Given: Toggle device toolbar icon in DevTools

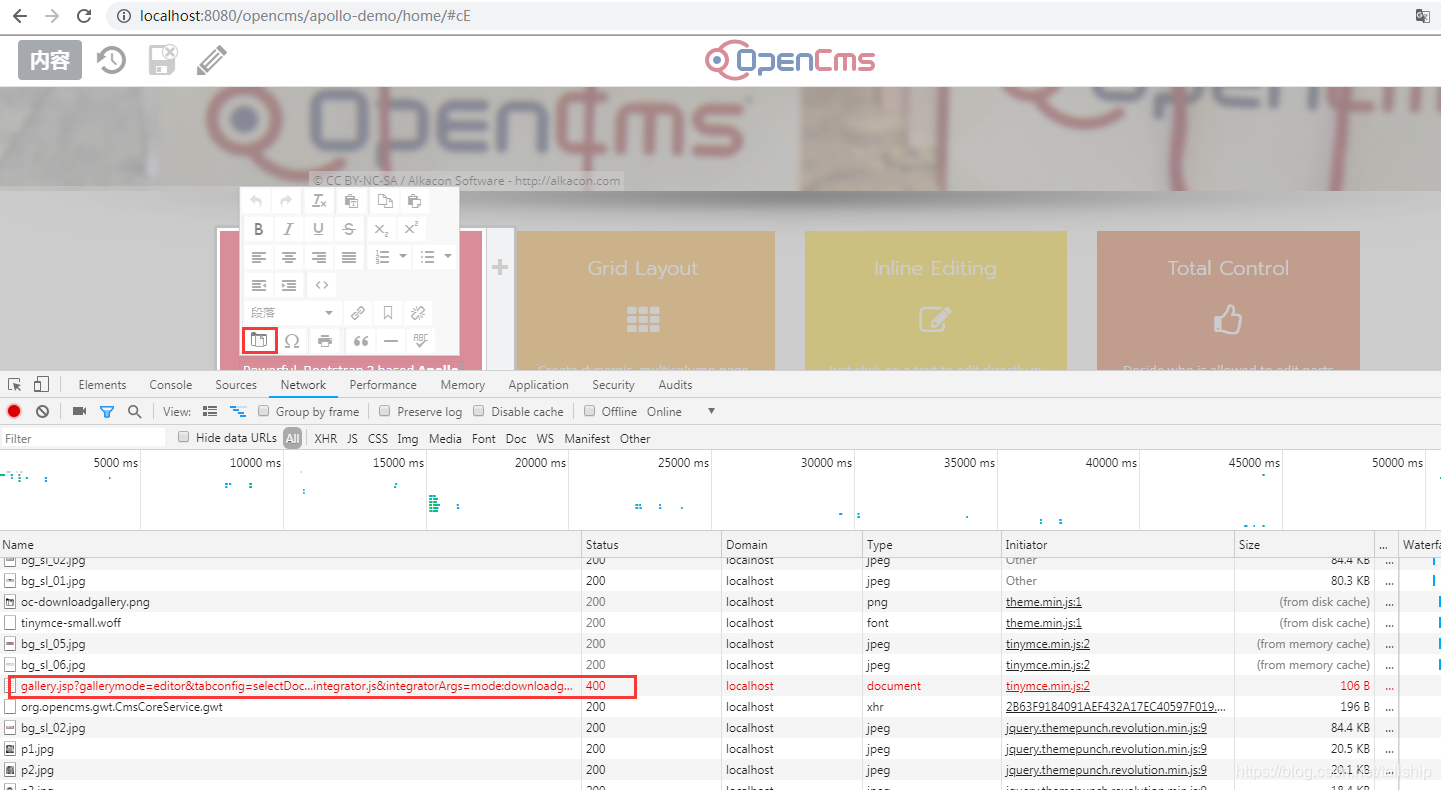Looking at the screenshot, I should pos(41,384).
